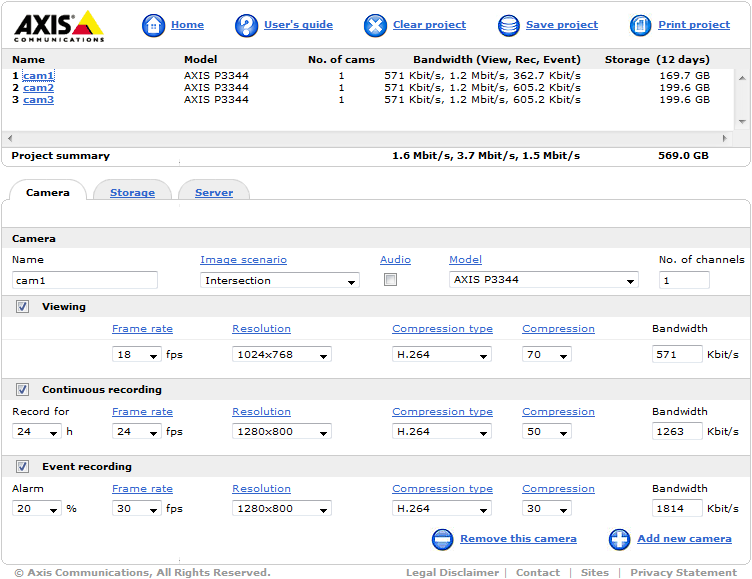Click the Add new camera plus icon
Viewport: 752px width, 579px height.
[620, 539]
